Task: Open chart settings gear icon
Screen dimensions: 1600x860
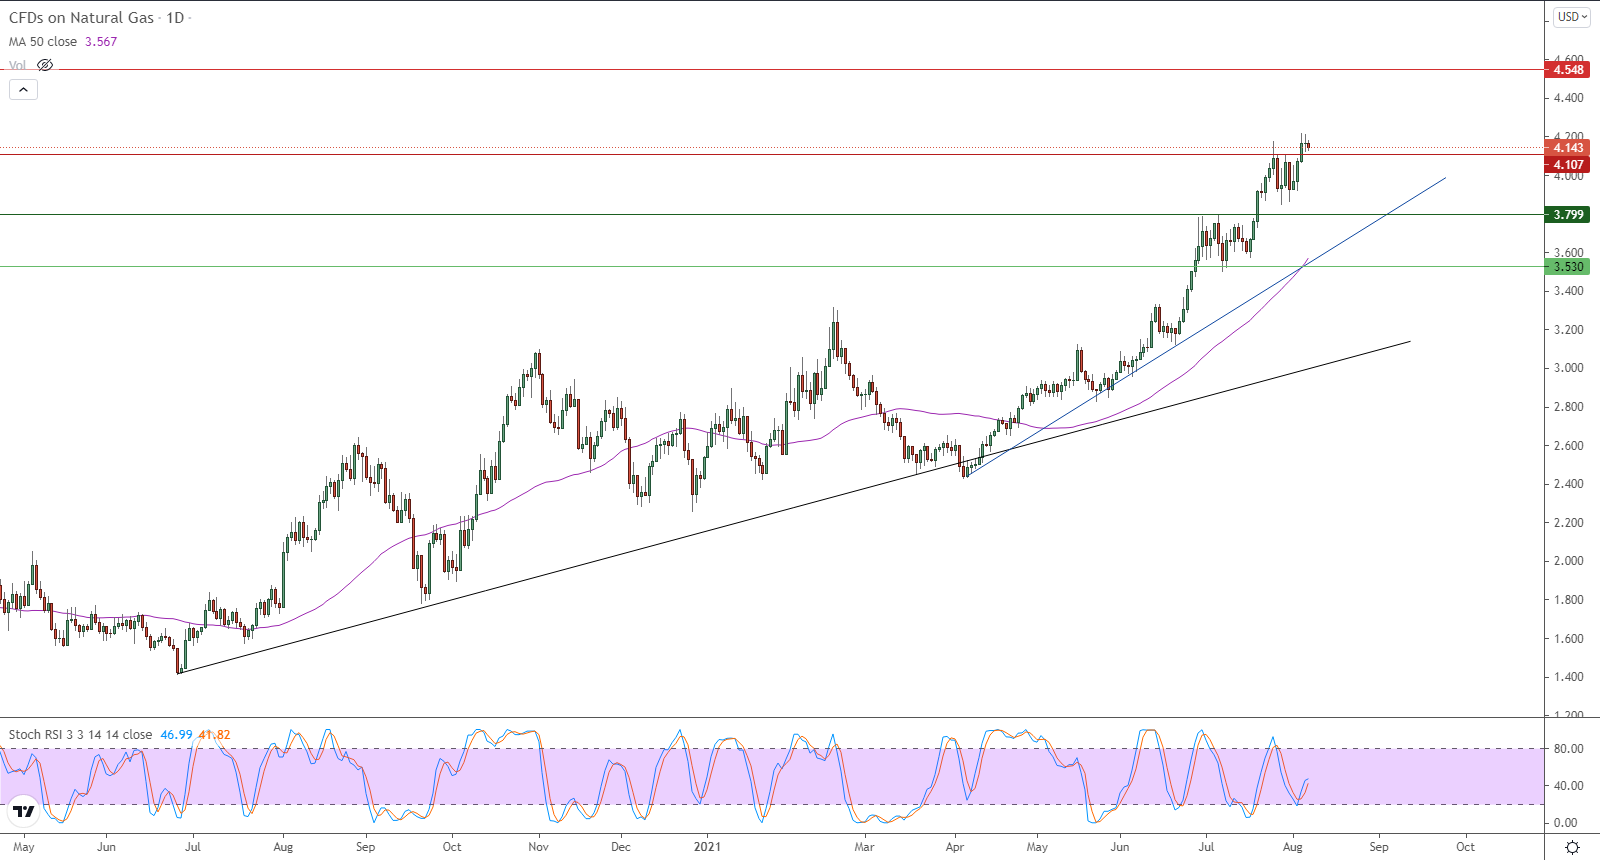Action: [1572, 847]
